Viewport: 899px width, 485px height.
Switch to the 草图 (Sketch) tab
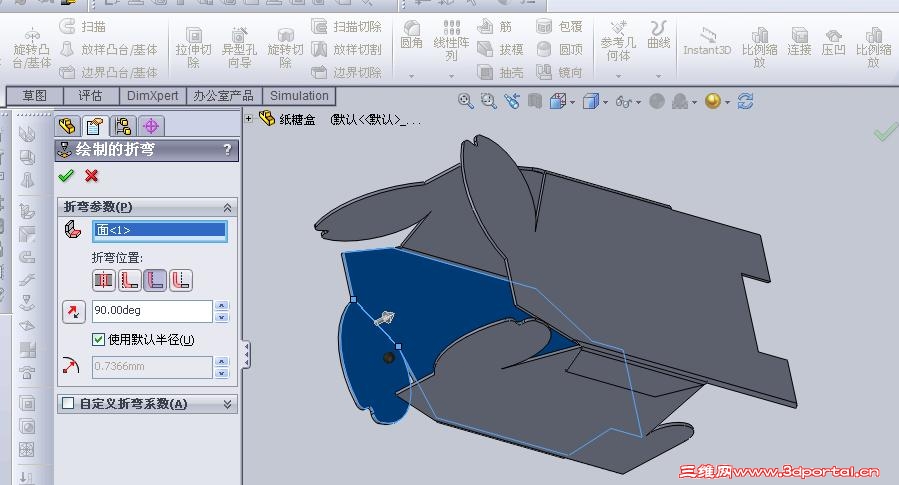(x=34, y=96)
